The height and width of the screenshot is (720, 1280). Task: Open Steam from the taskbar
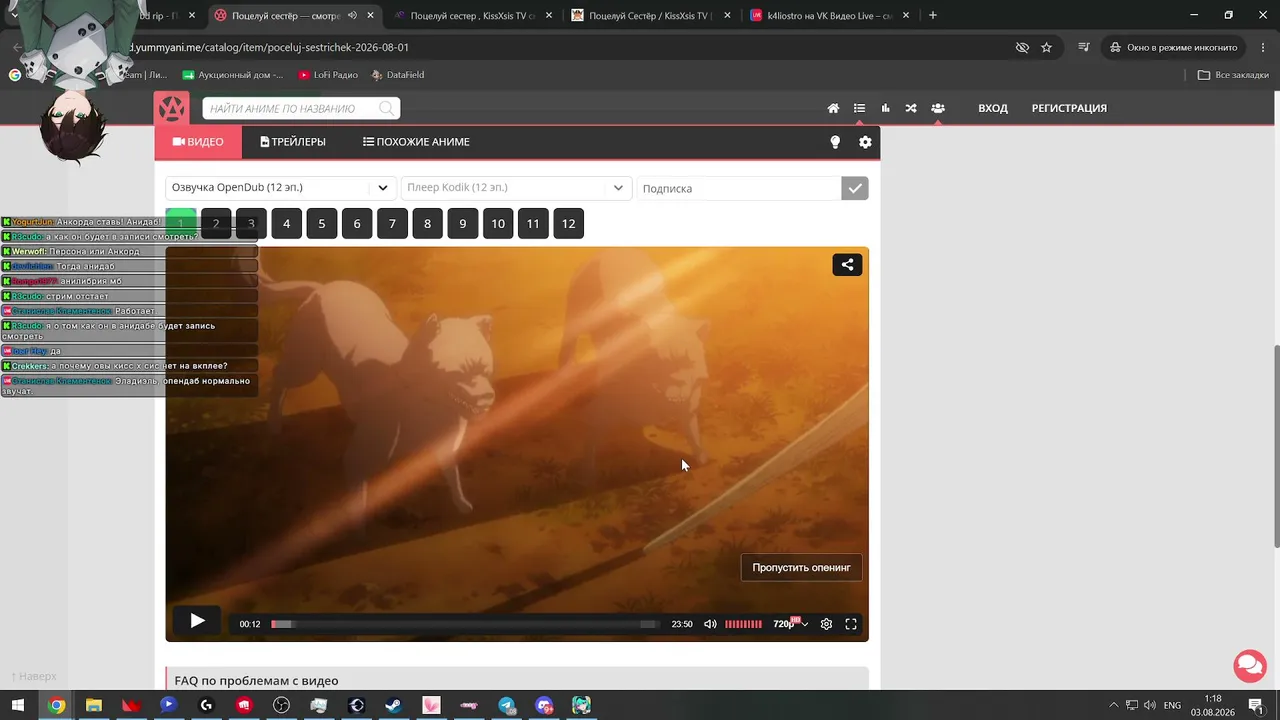pos(393,705)
